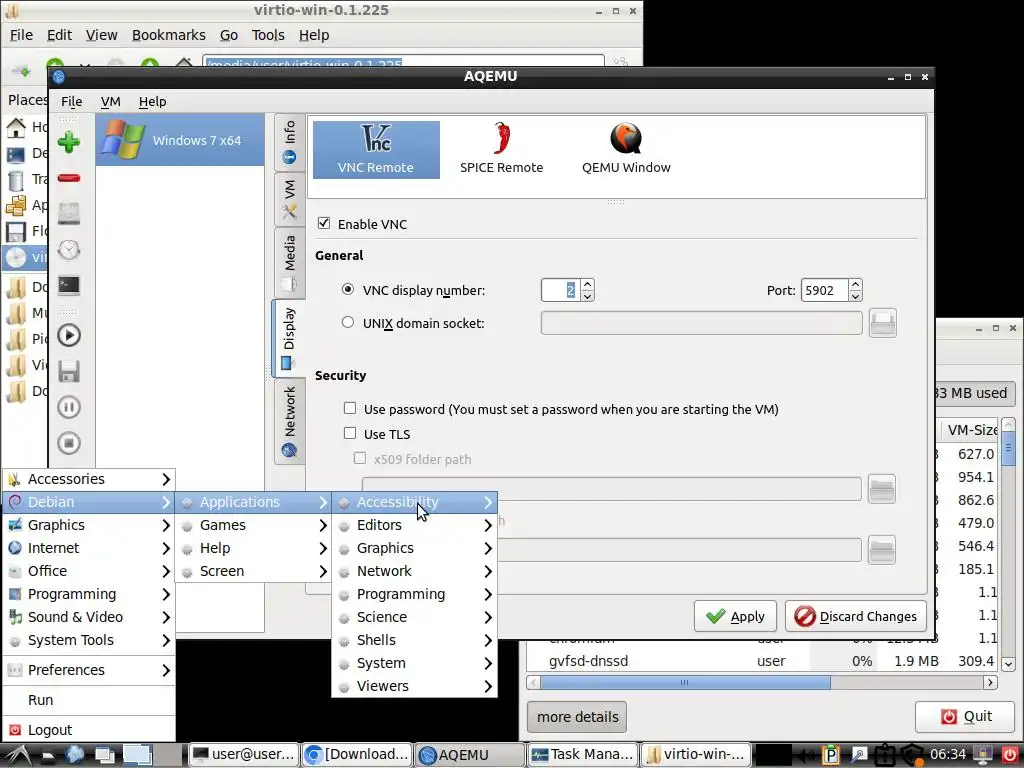Click the Task Manager vertical scrollbar down arrow
This screenshot has width=1024, height=768.
(x=1008, y=664)
